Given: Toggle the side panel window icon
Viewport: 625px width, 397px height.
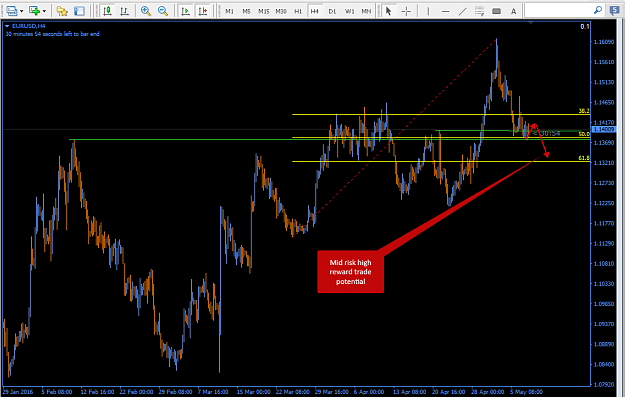Looking at the screenshot, I should (x=79, y=11).
